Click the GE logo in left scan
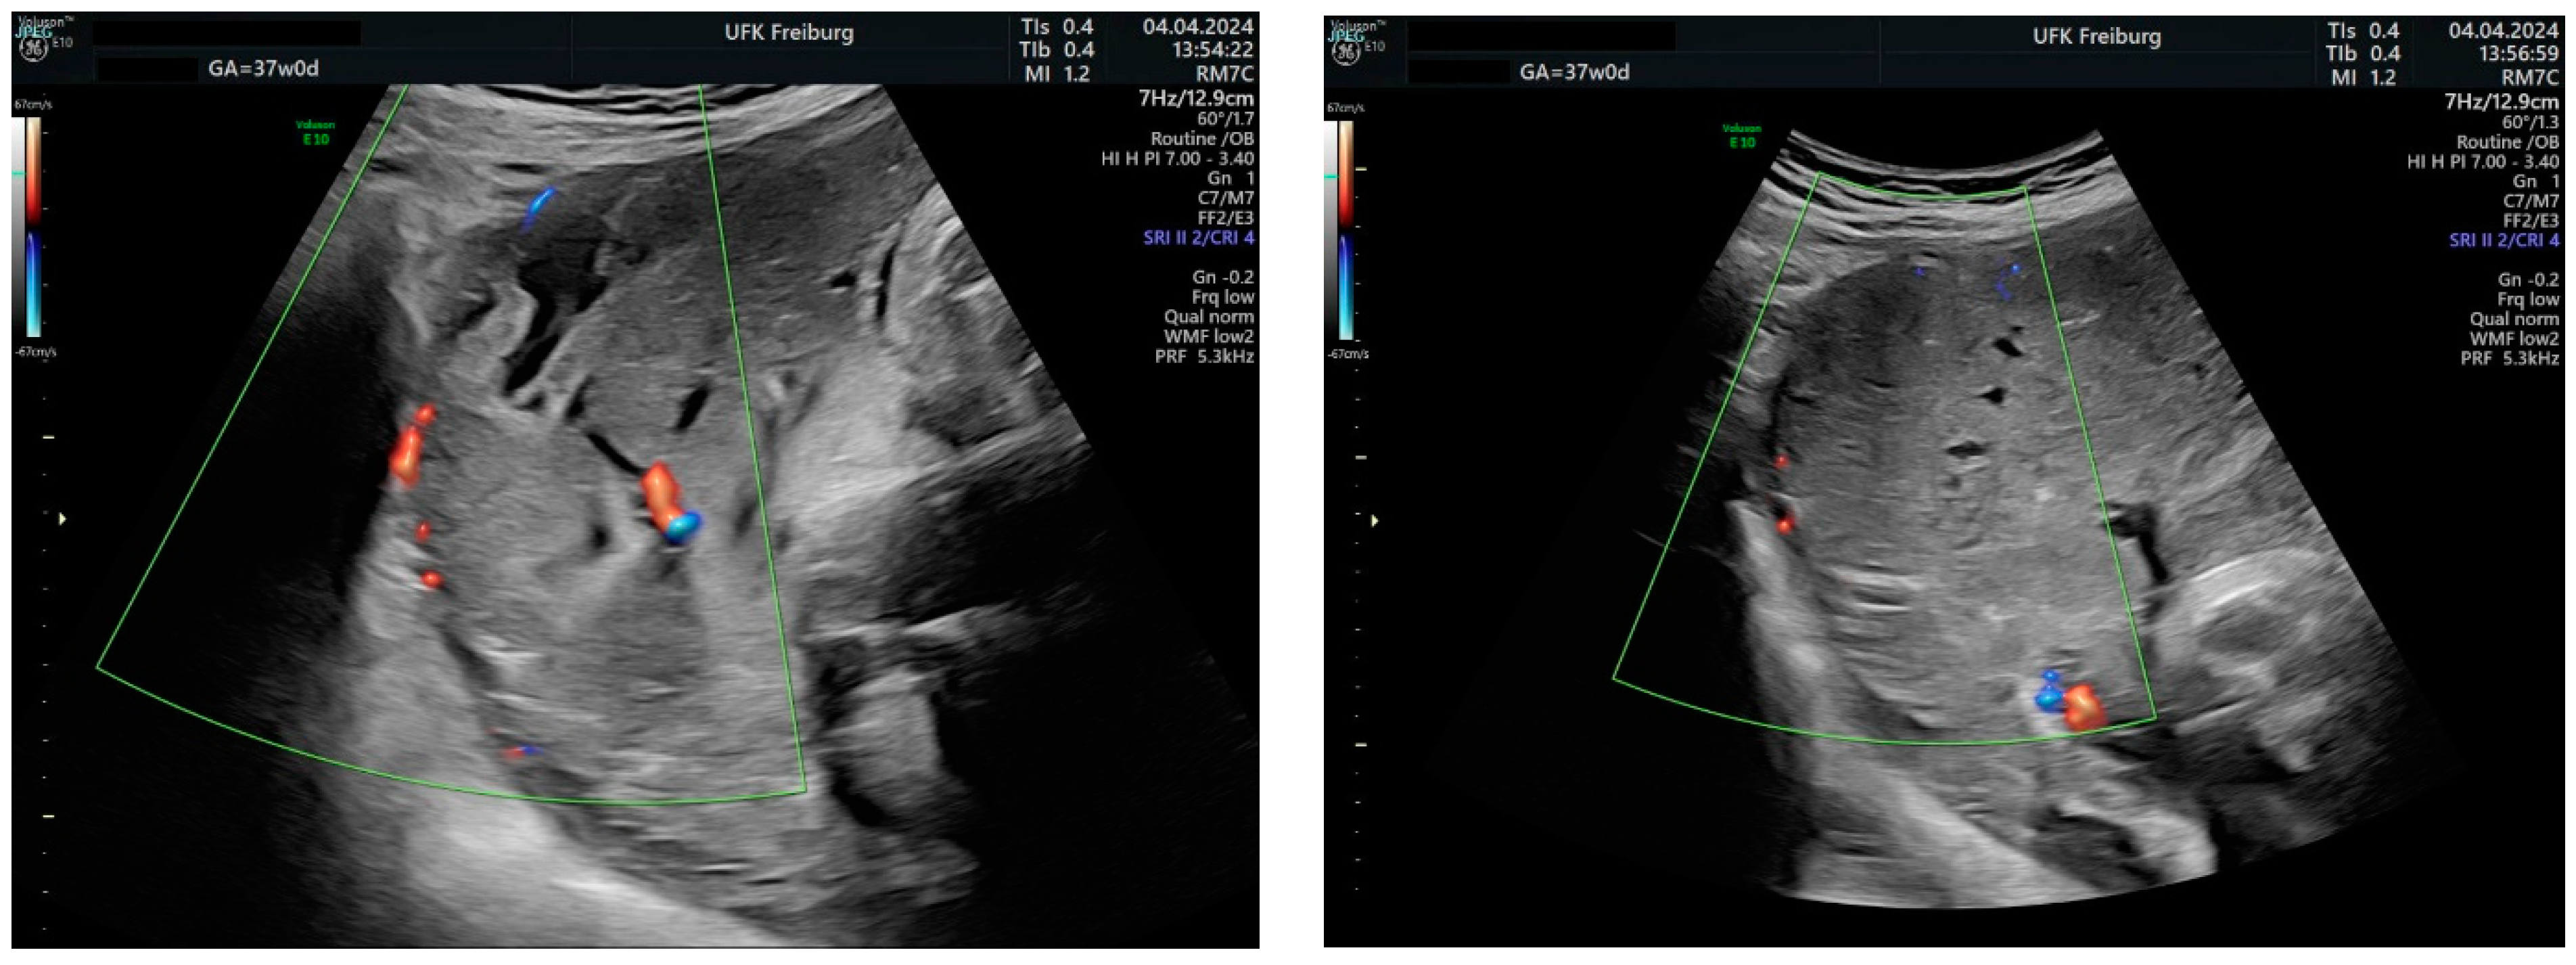This screenshot has width=2576, height=965. (x=34, y=51)
